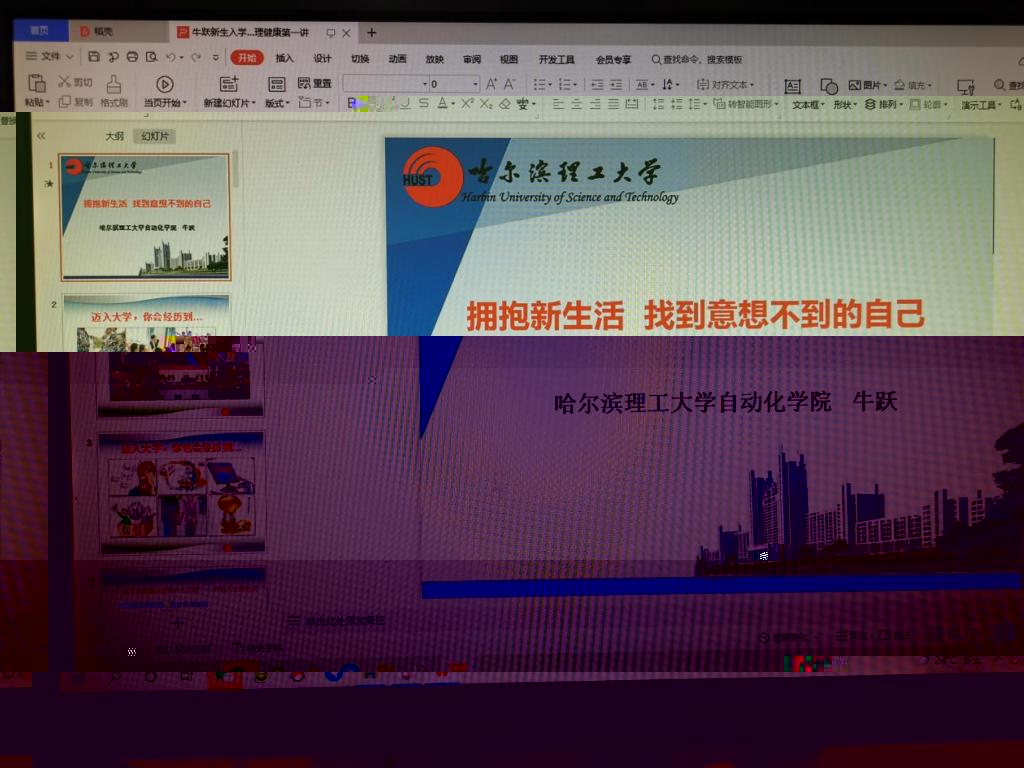Open the 会员专享 member exclusive tab
The width and height of the screenshot is (1024, 768).
(613, 59)
